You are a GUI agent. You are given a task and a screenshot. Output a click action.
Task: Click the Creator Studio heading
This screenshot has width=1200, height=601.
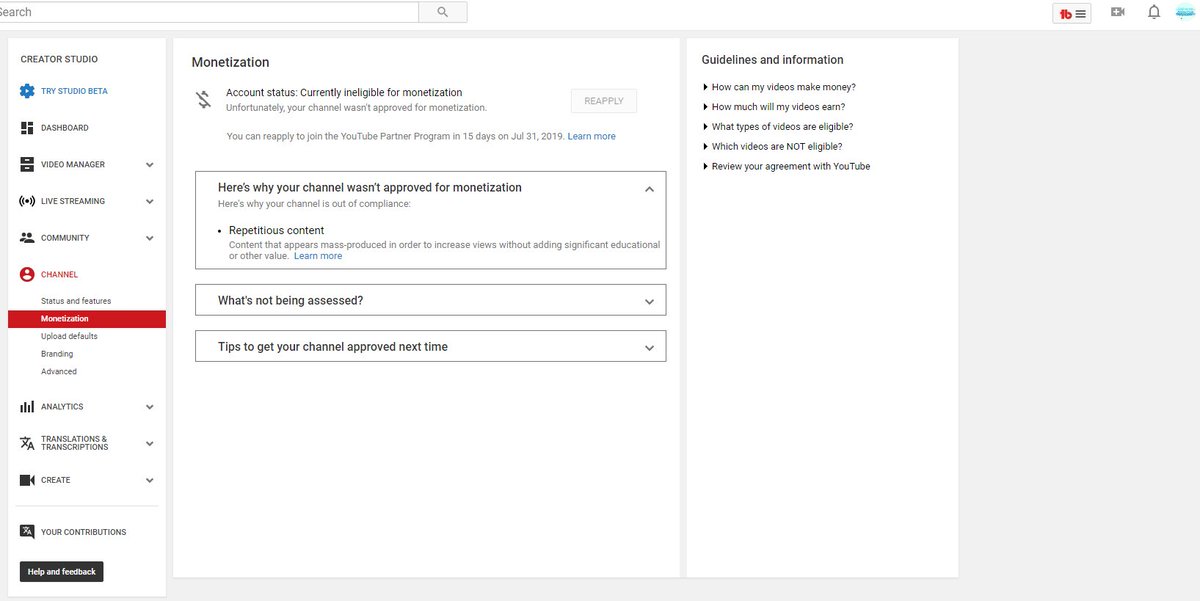[x=59, y=59]
